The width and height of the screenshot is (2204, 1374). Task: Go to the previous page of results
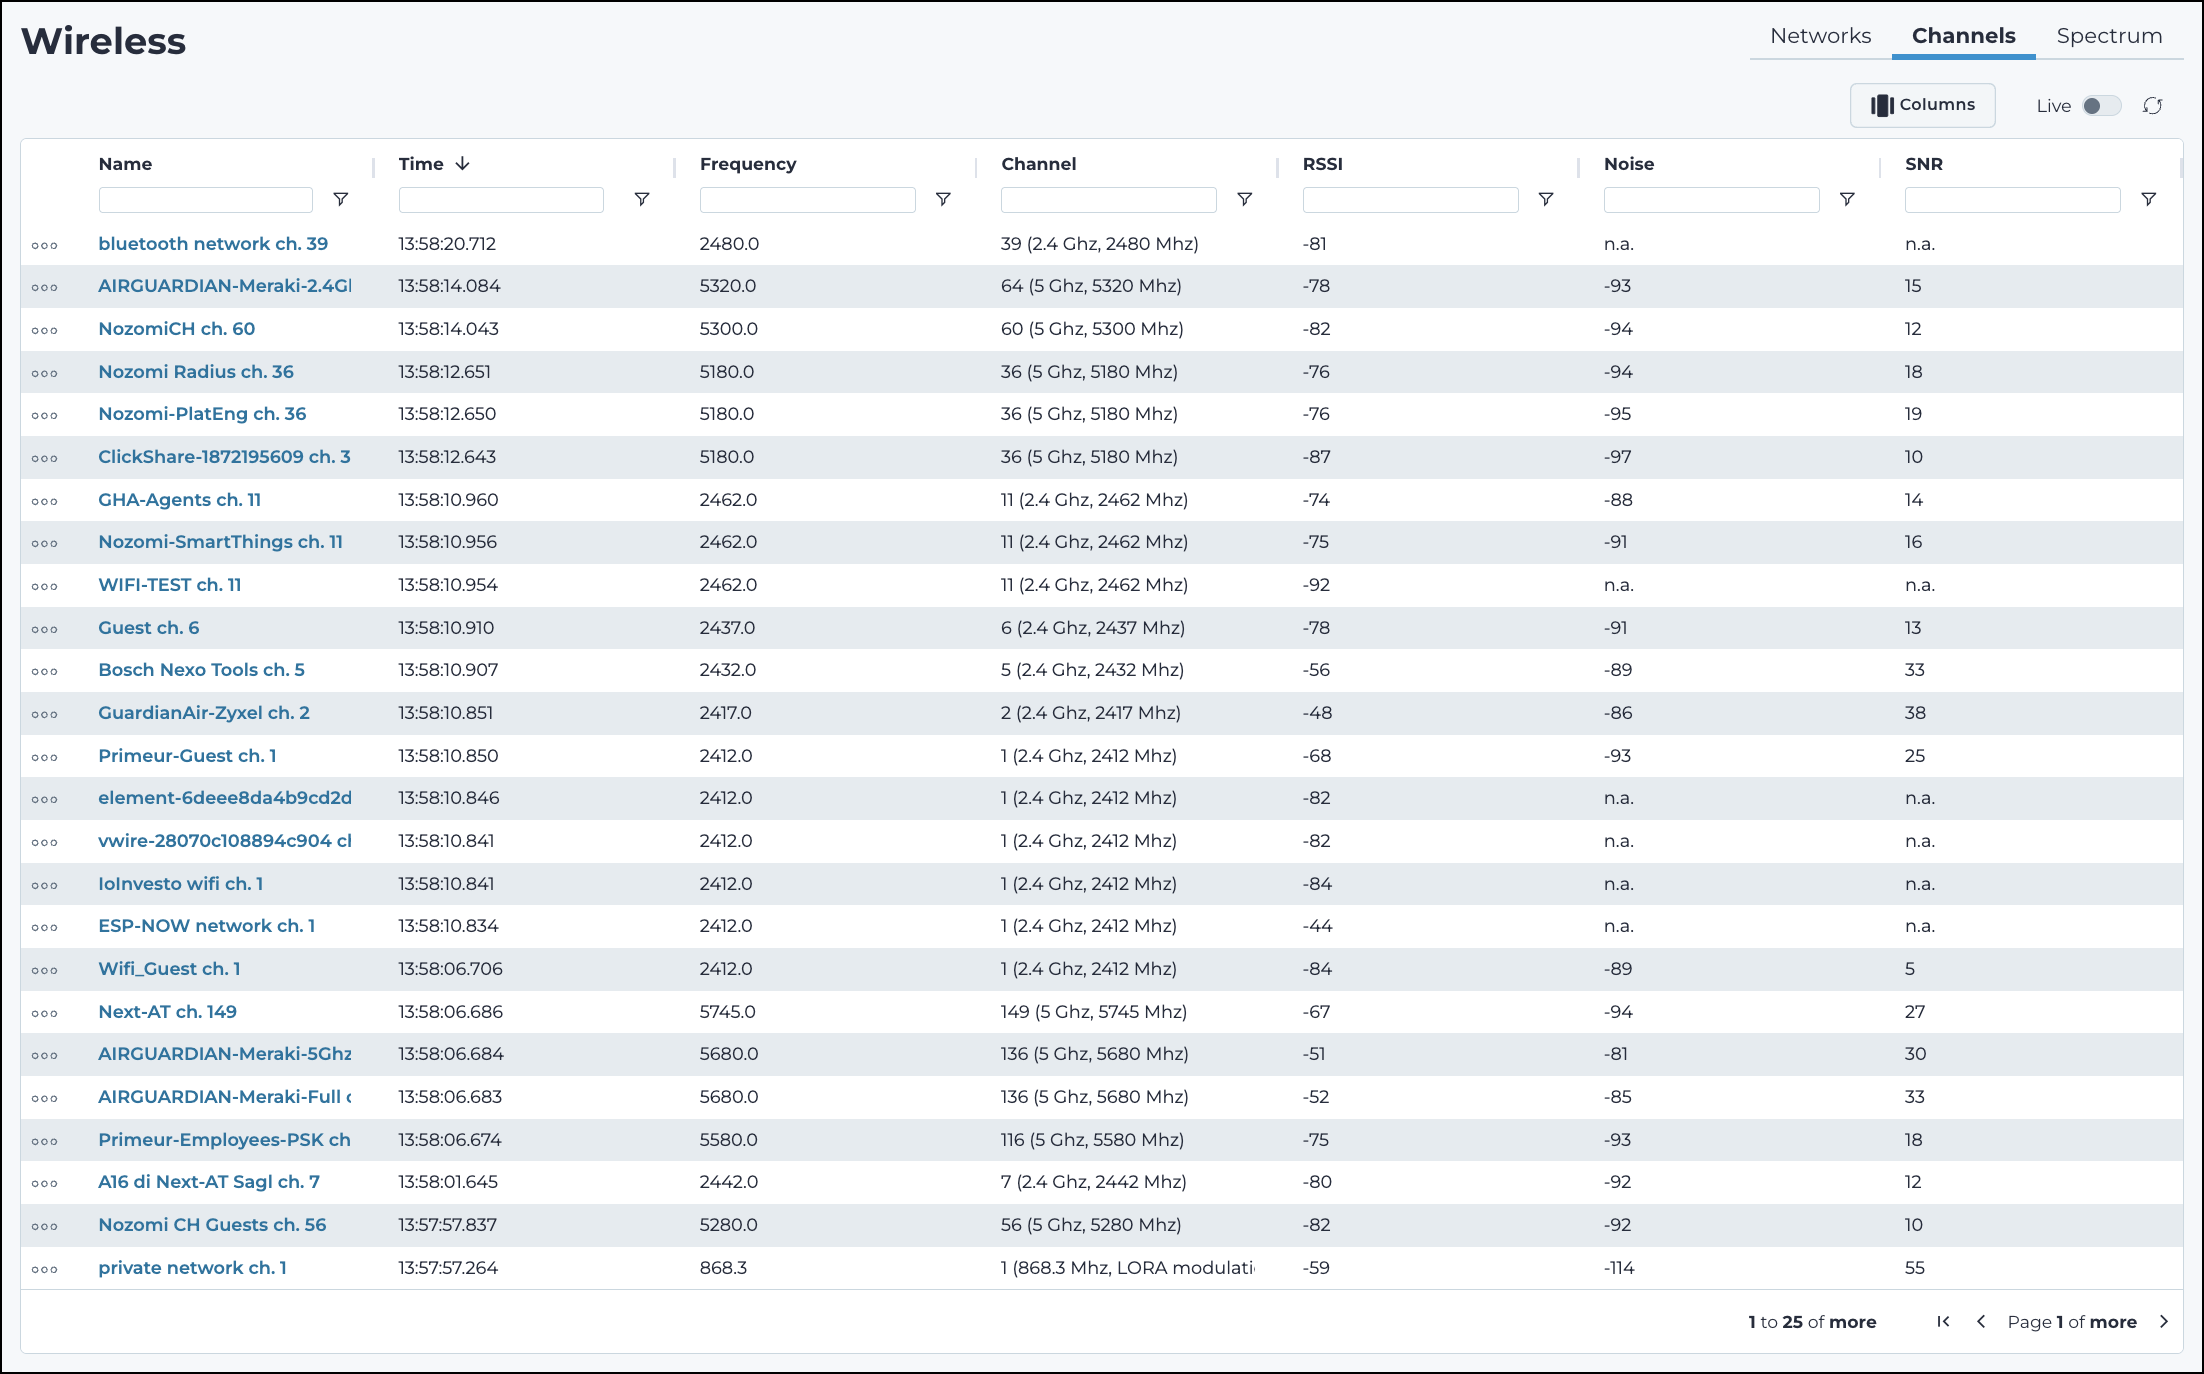(x=1981, y=1322)
